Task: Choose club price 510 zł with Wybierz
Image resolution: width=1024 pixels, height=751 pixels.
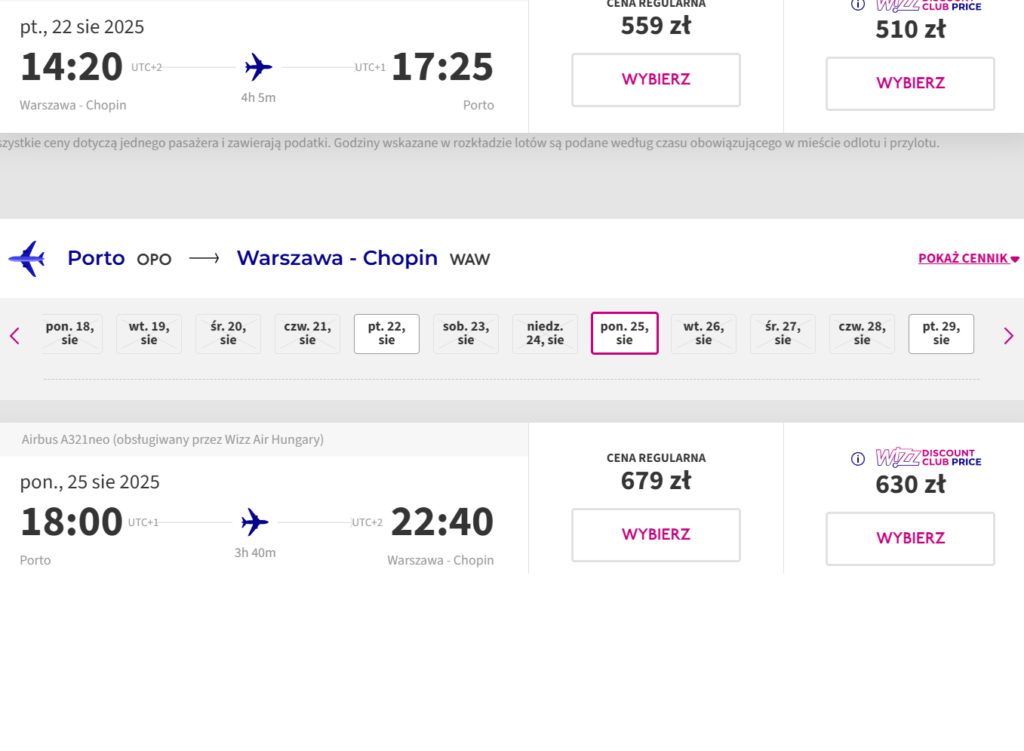Action: pos(910,83)
